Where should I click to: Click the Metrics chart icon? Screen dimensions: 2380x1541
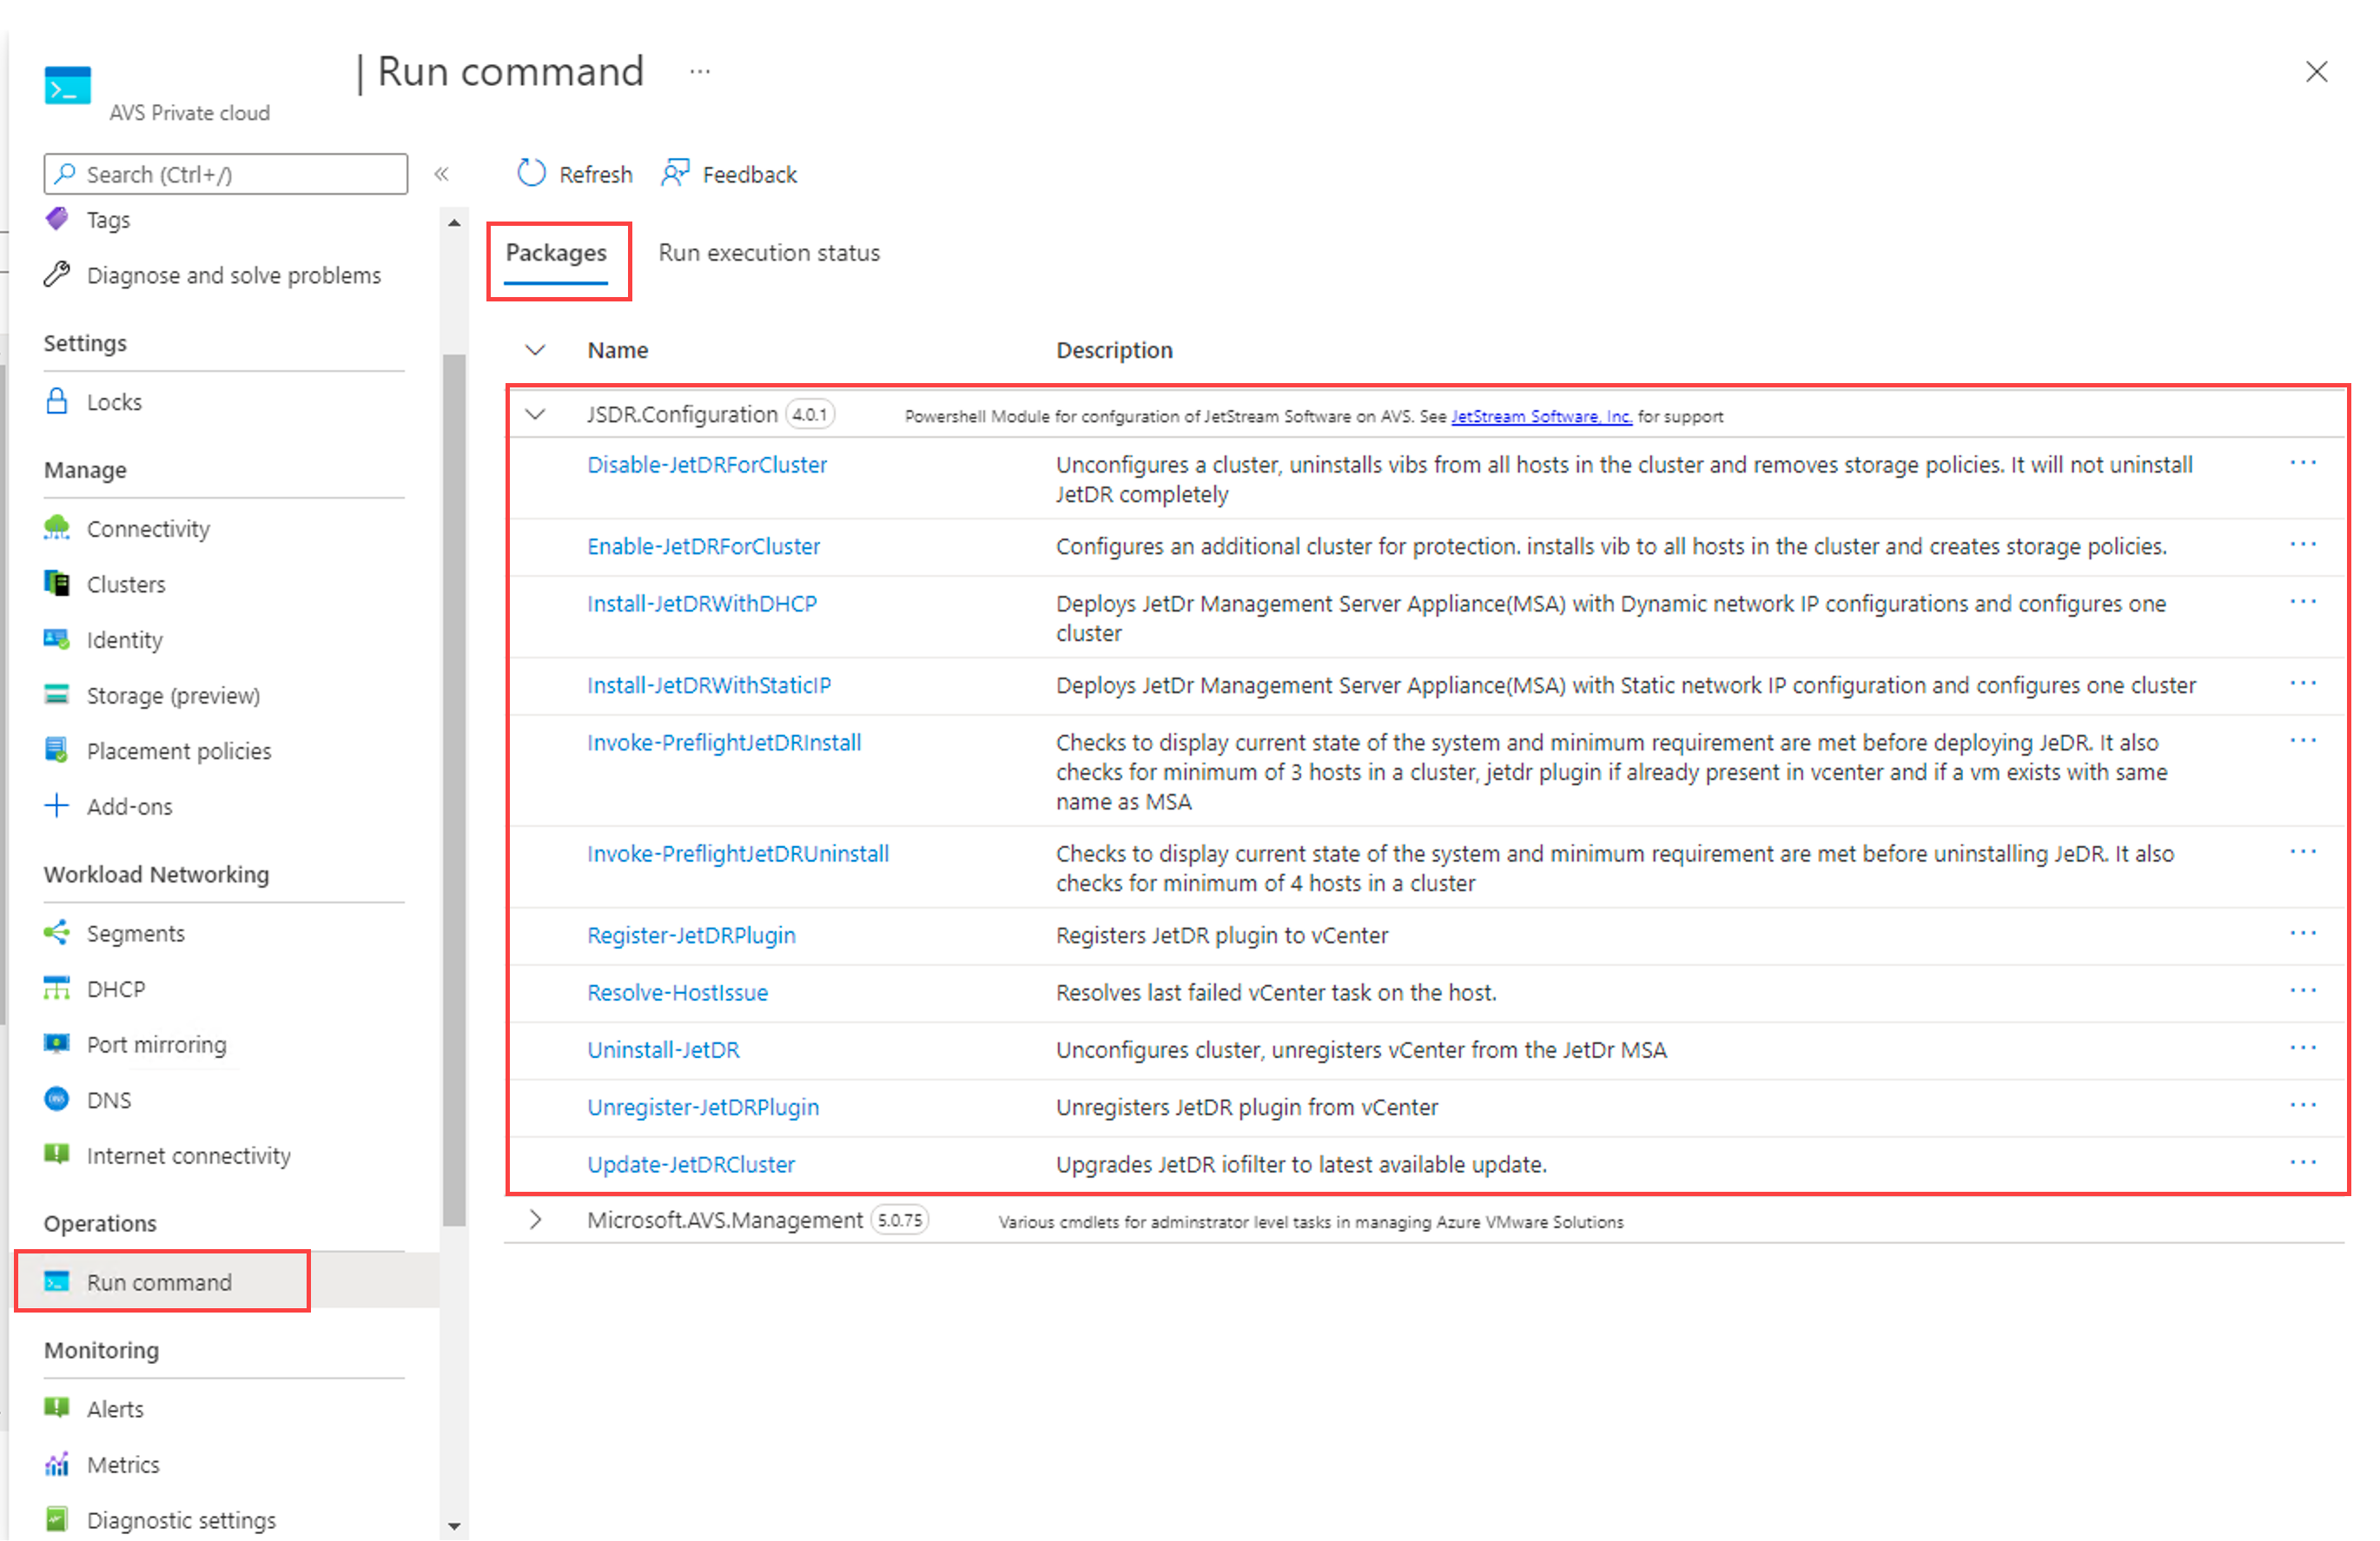click(57, 1464)
